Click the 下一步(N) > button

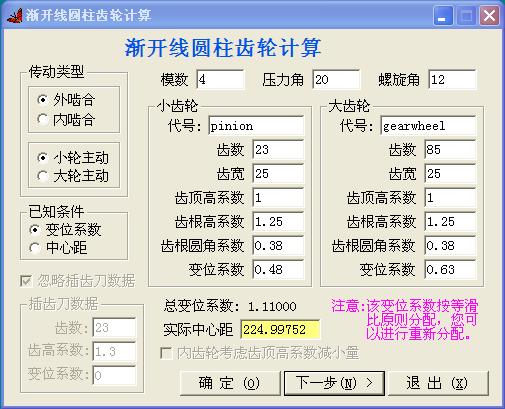click(x=334, y=383)
